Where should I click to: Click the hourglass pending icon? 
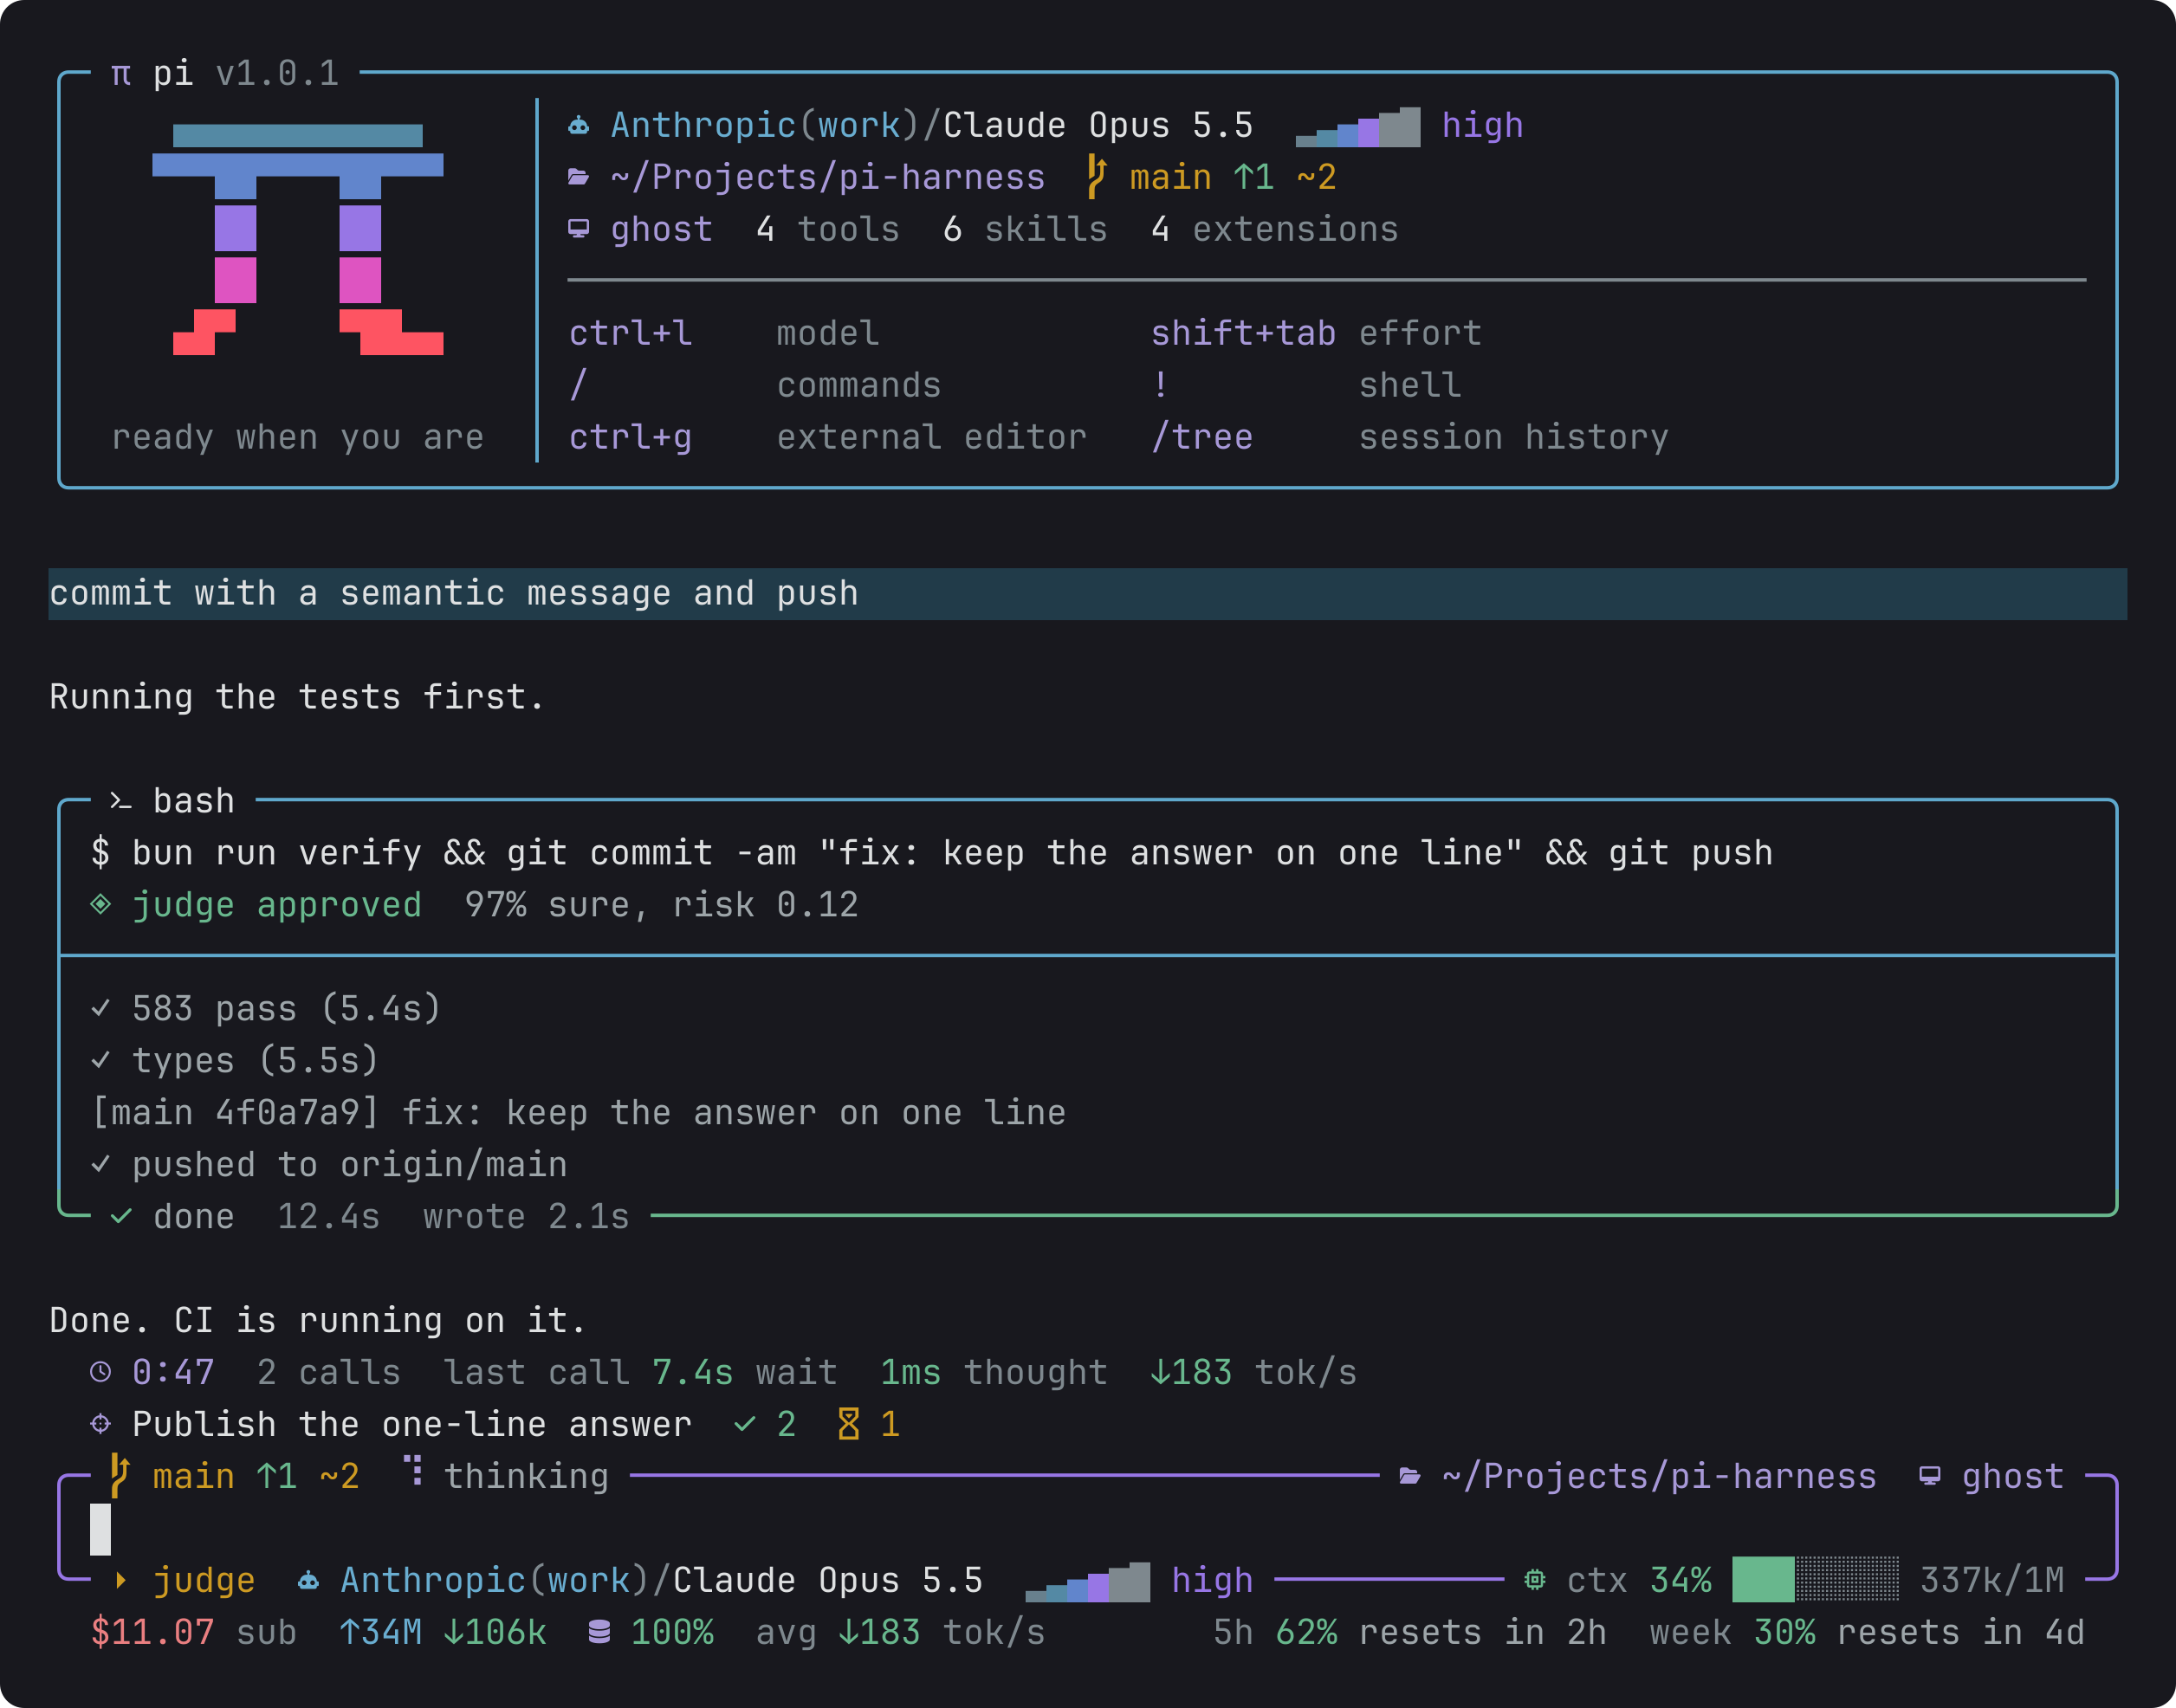pyautogui.click(x=849, y=1424)
